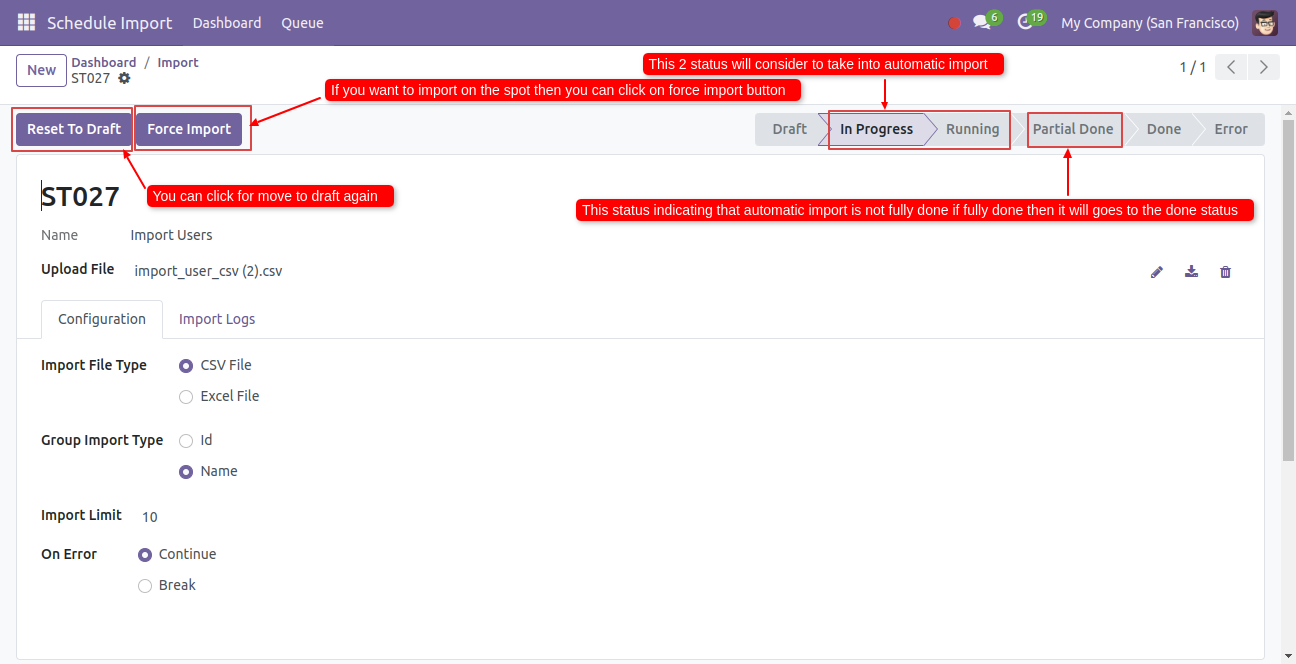Open the Queue menu
The height and width of the screenshot is (664, 1296).
(302, 22)
